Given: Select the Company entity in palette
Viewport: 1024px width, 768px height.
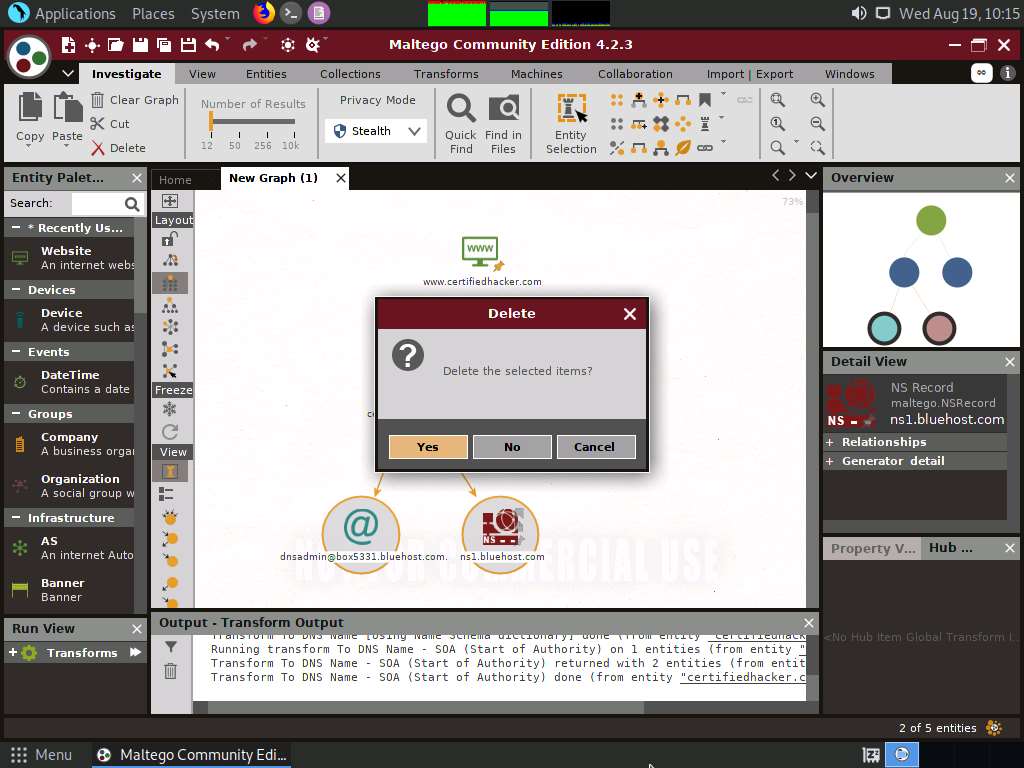Looking at the screenshot, I should coord(69,444).
